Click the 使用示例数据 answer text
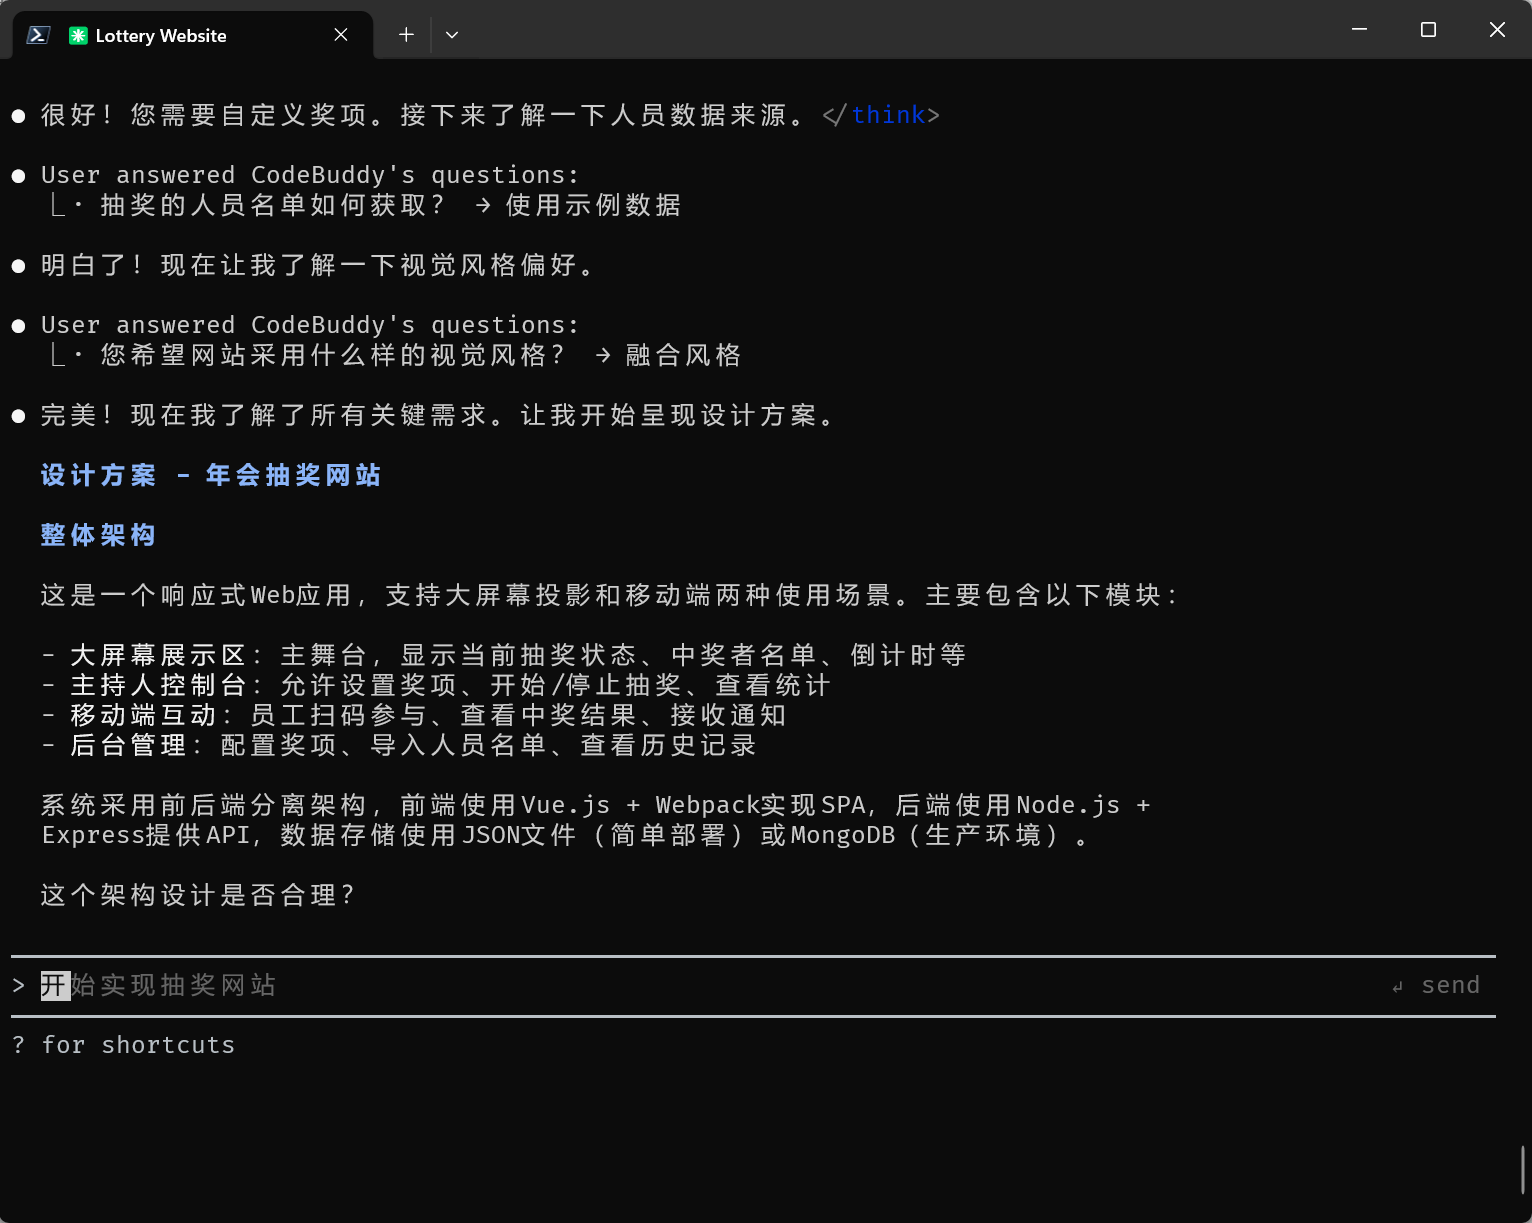The image size is (1532, 1223). (x=593, y=205)
